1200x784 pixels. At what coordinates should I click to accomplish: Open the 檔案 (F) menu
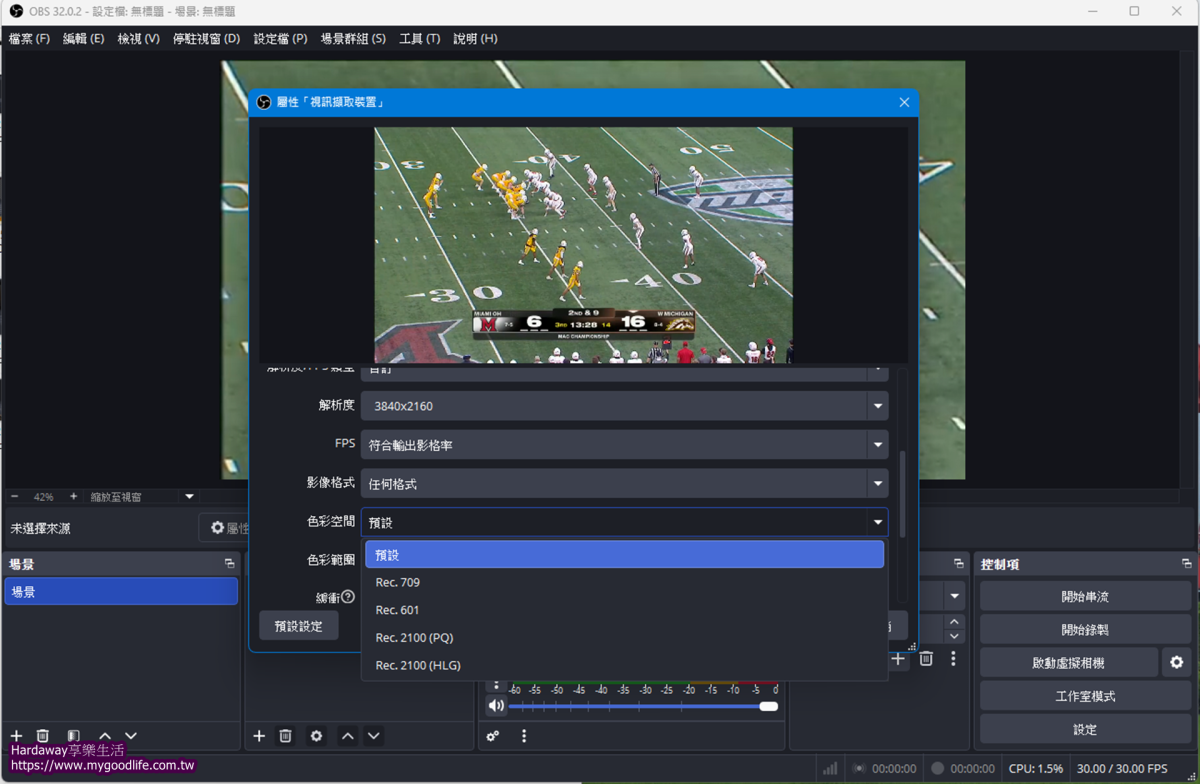tap(29, 38)
